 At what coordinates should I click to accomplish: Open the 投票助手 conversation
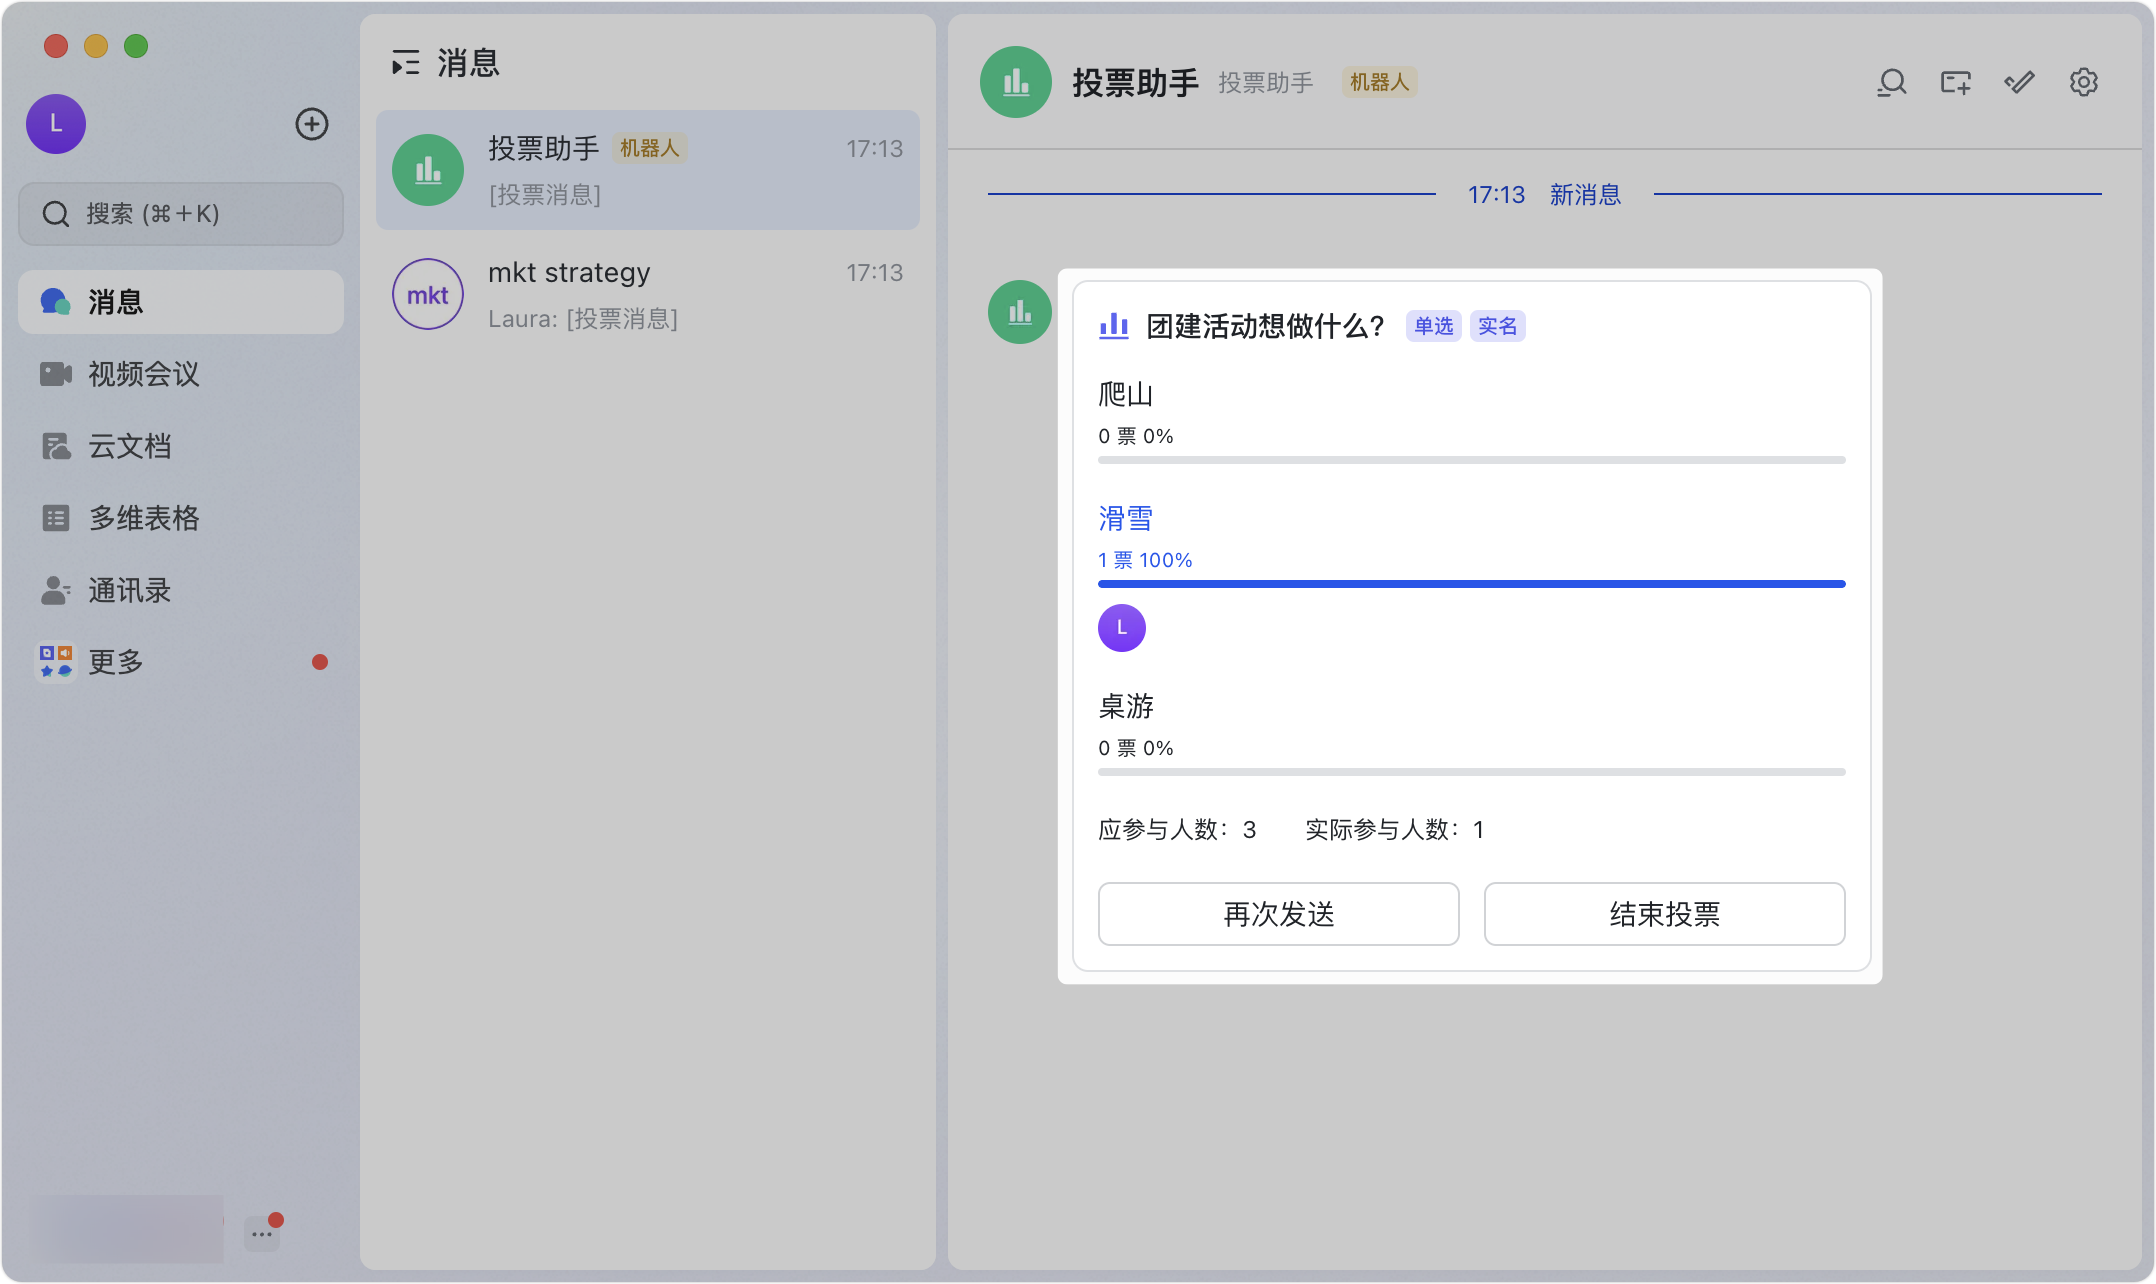click(648, 170)
